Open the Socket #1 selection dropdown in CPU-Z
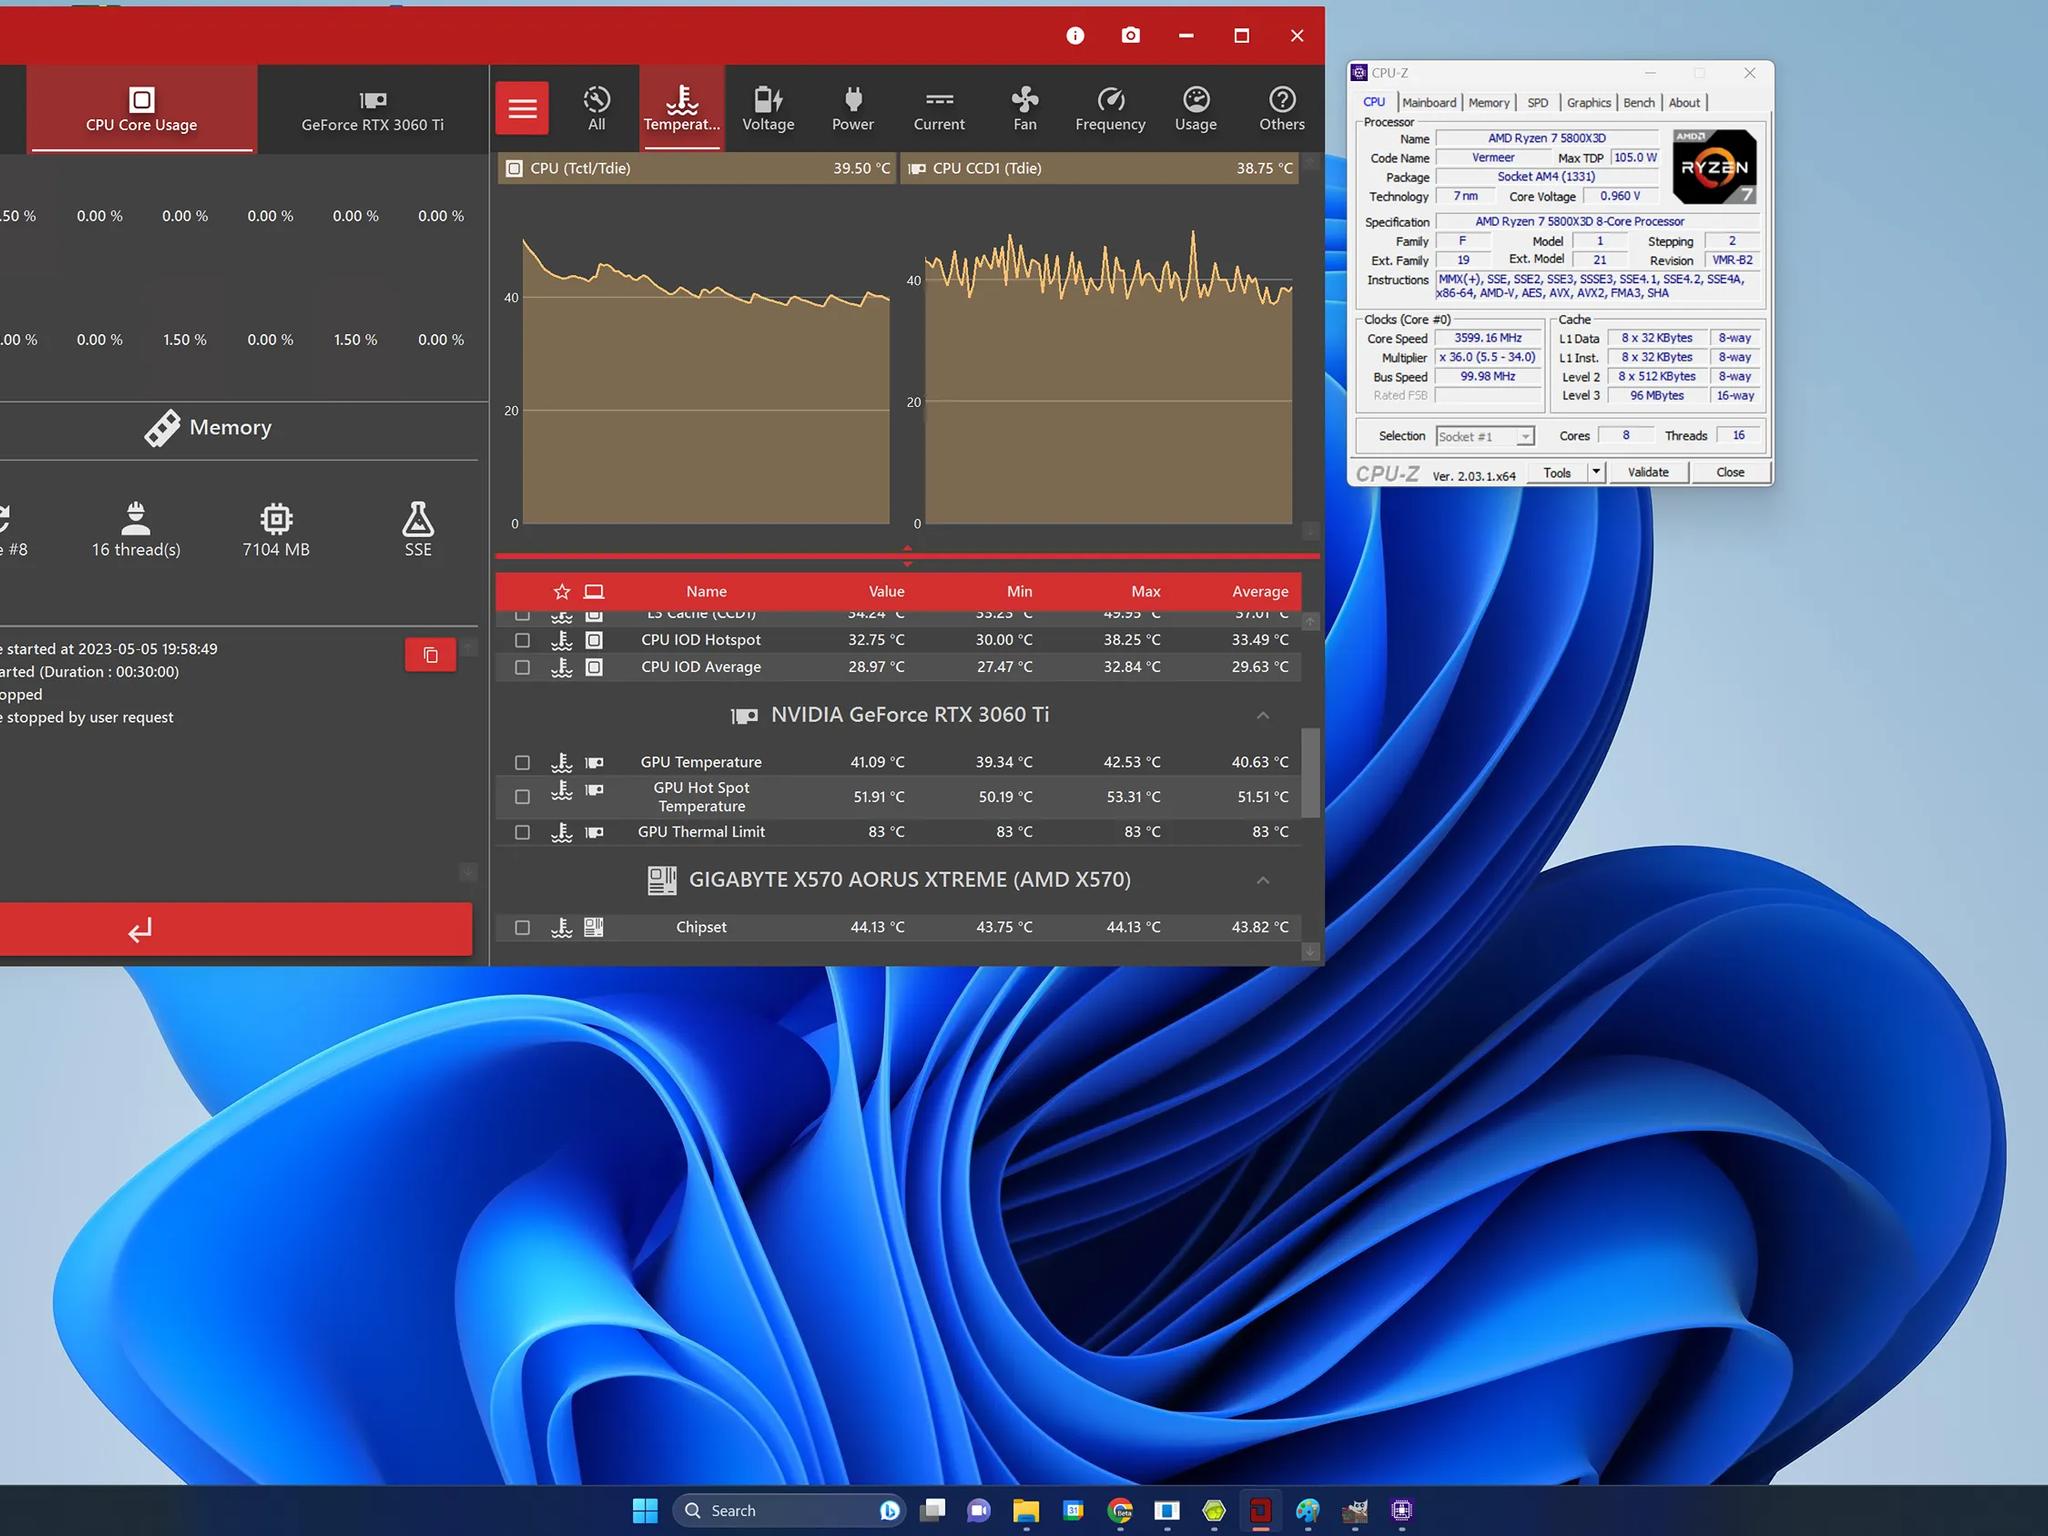This screenshot has height=1536, width=2048. tap(1485, 436)
